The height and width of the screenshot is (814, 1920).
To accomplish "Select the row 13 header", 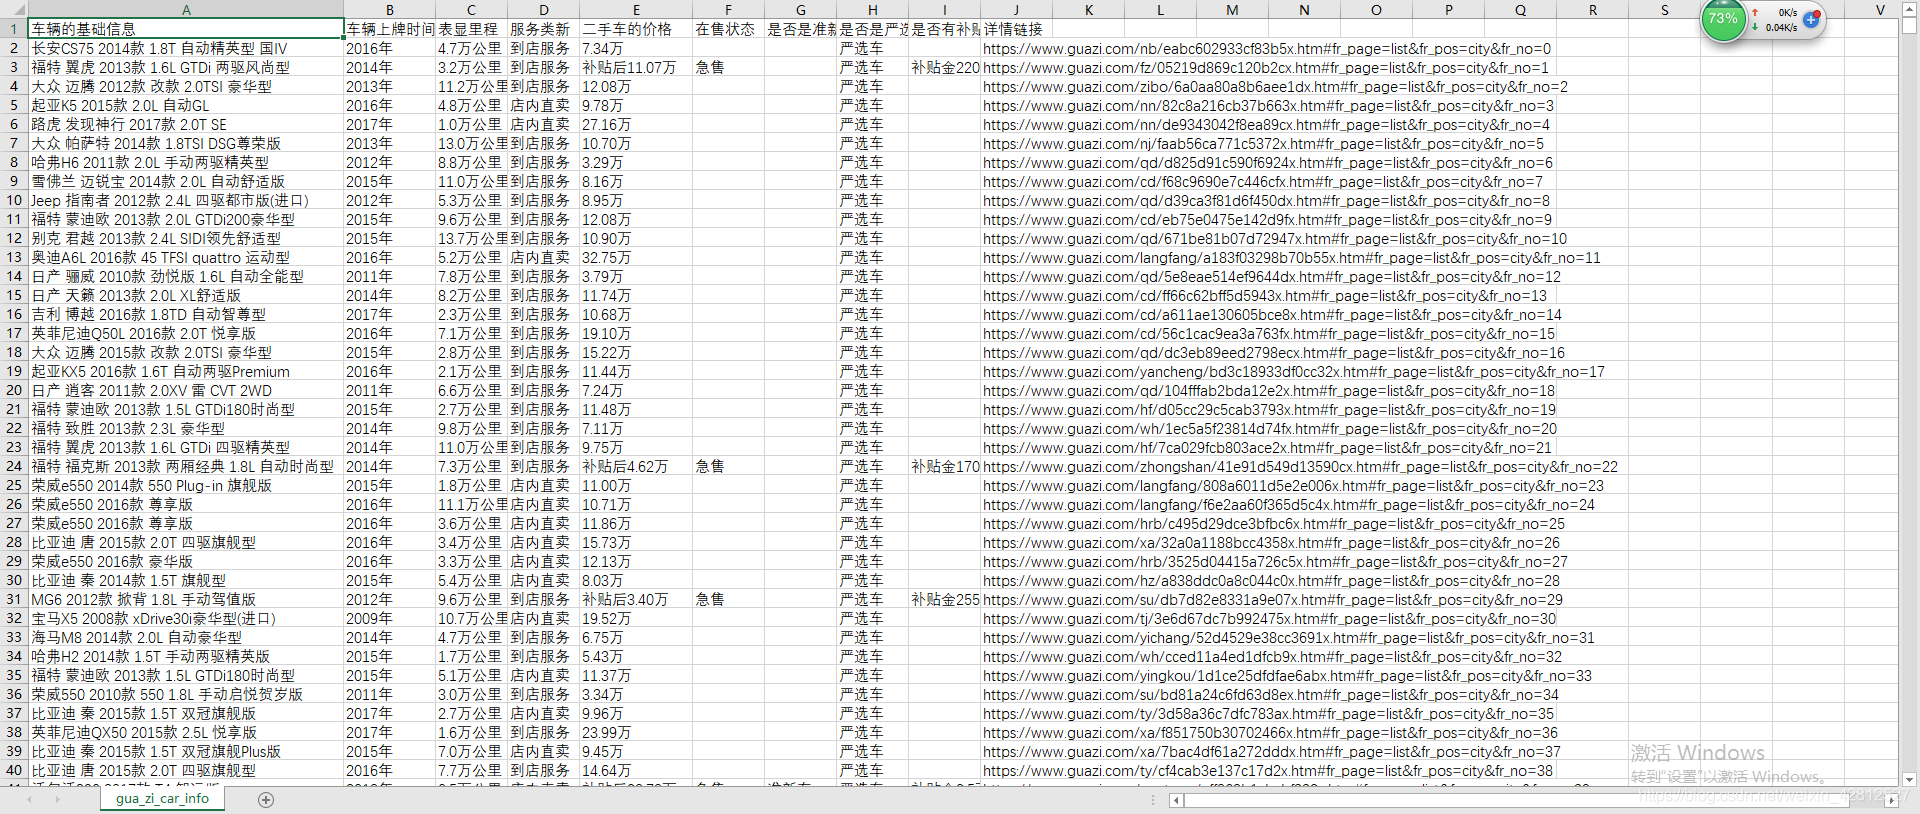I will [14, 257].
